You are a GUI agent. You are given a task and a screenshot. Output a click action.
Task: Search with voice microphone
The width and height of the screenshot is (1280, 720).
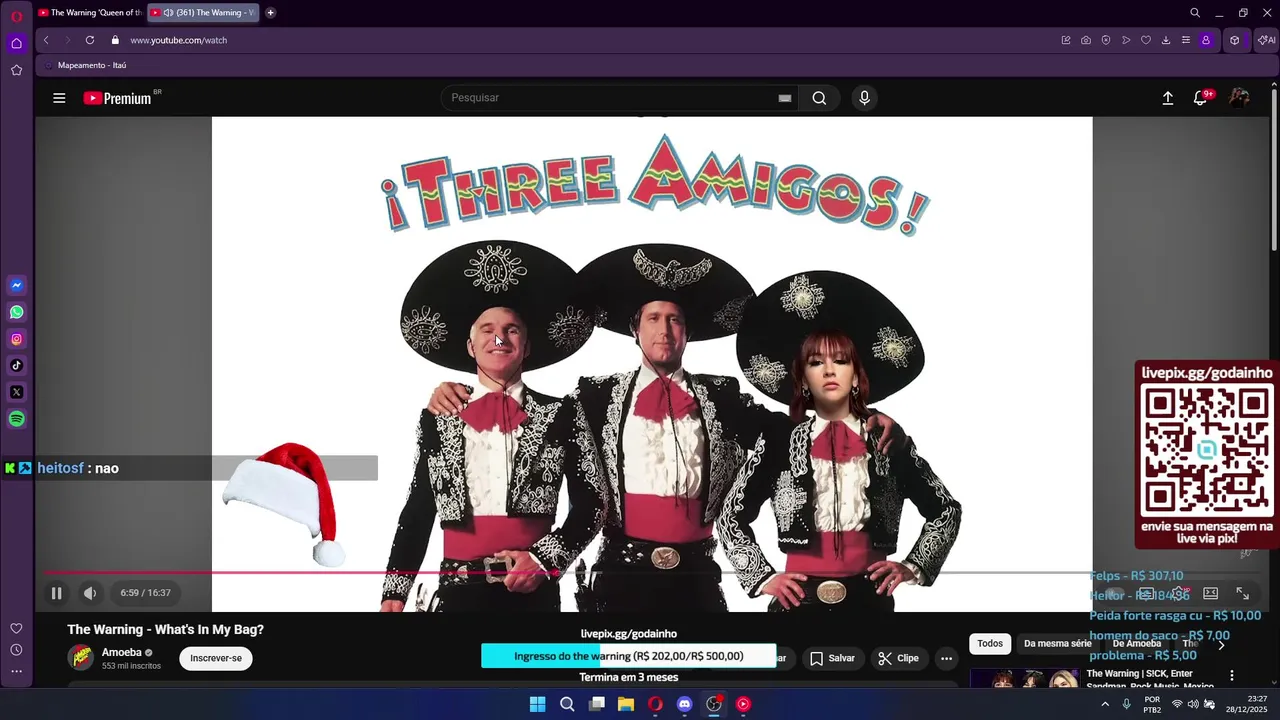(x=864, y=98)
